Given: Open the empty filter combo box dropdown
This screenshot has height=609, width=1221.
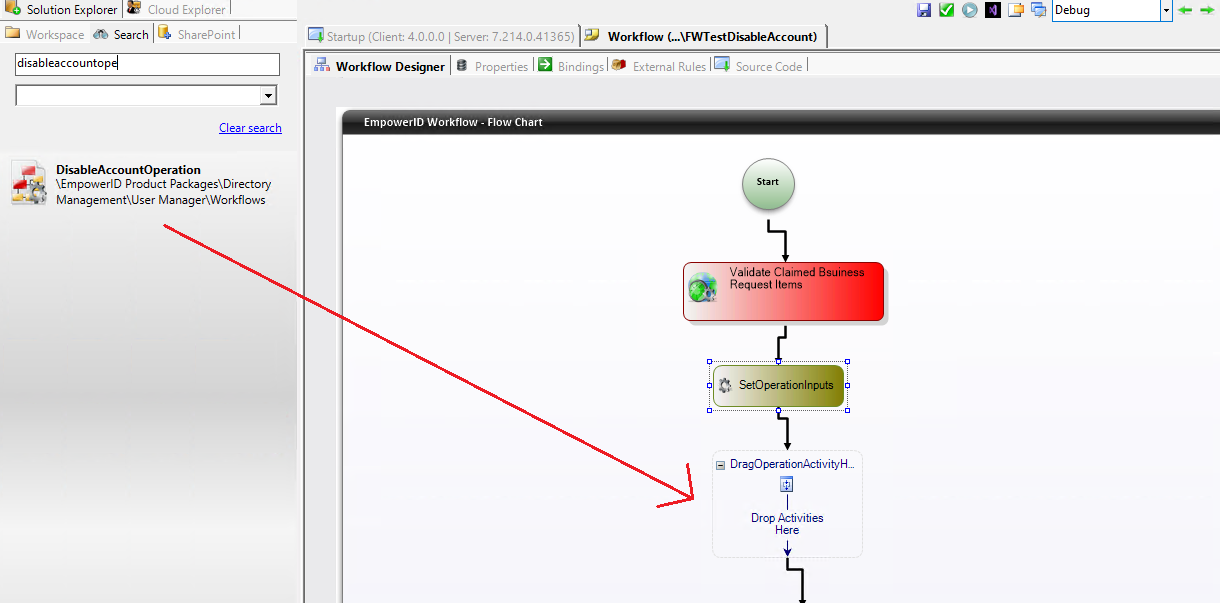Looking at the screenshot, I should point(267,96).
